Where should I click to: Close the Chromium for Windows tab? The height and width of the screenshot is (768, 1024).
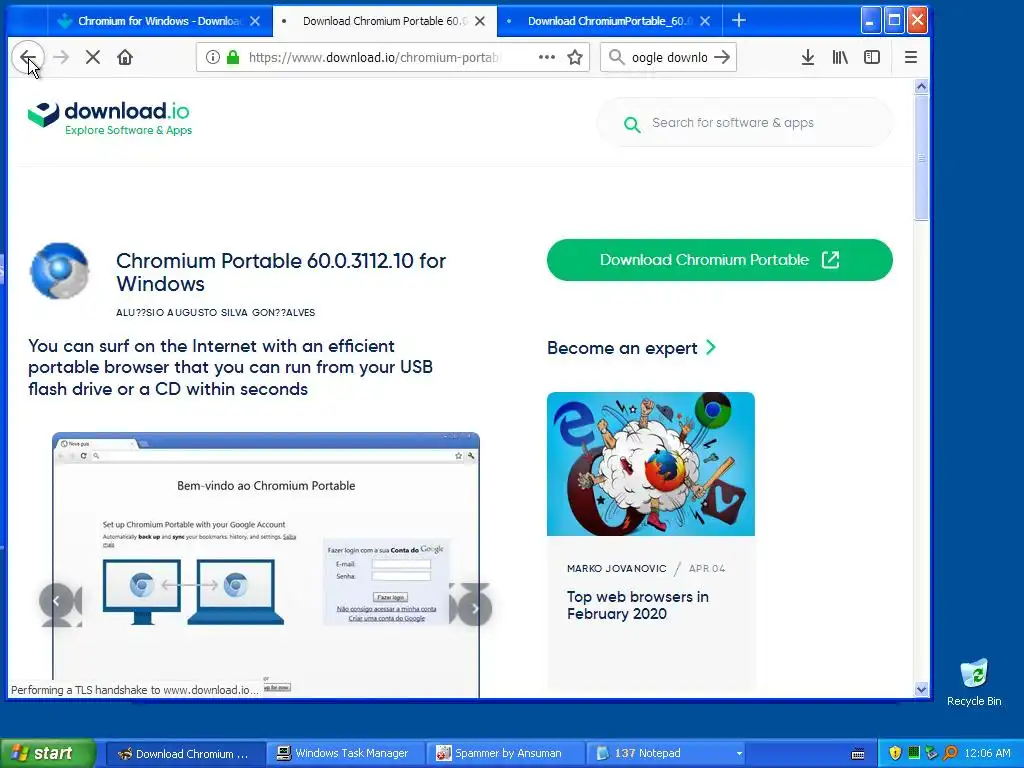tap(255, 21)
